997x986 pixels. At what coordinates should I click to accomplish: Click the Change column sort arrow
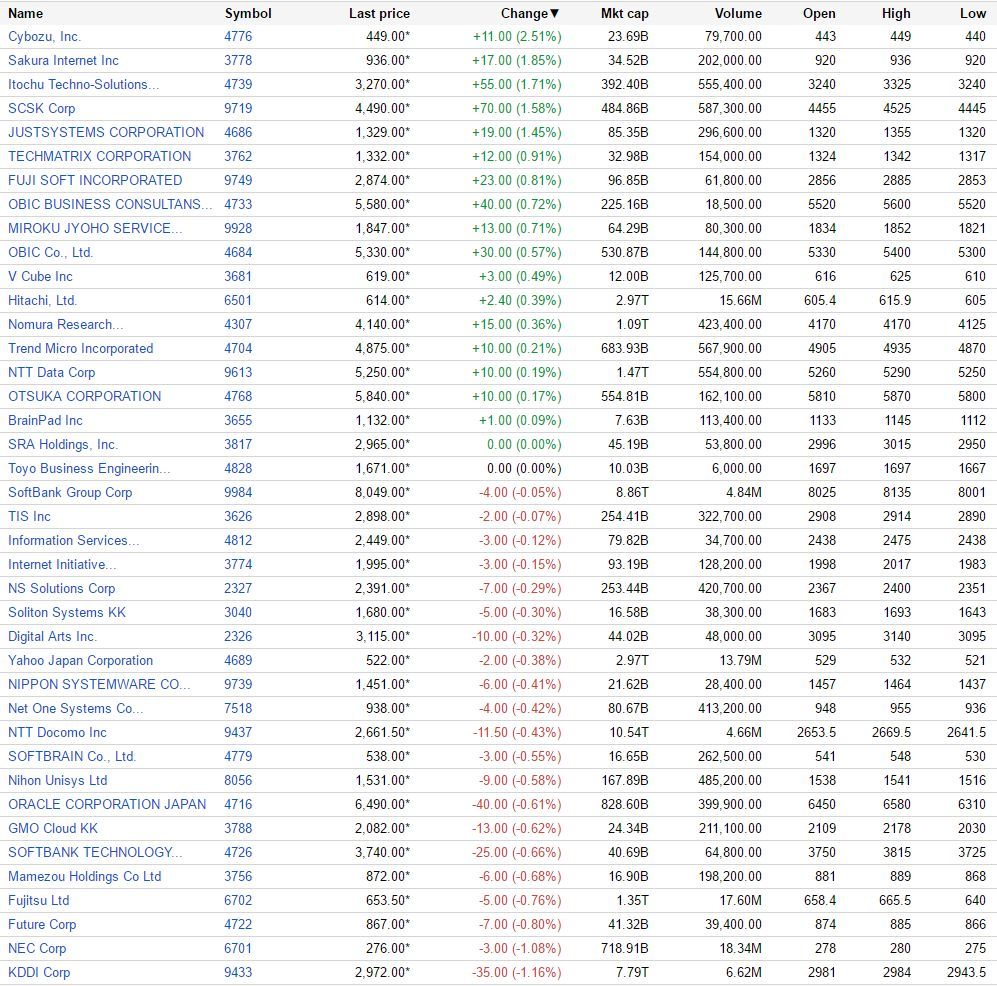(554, 13)
